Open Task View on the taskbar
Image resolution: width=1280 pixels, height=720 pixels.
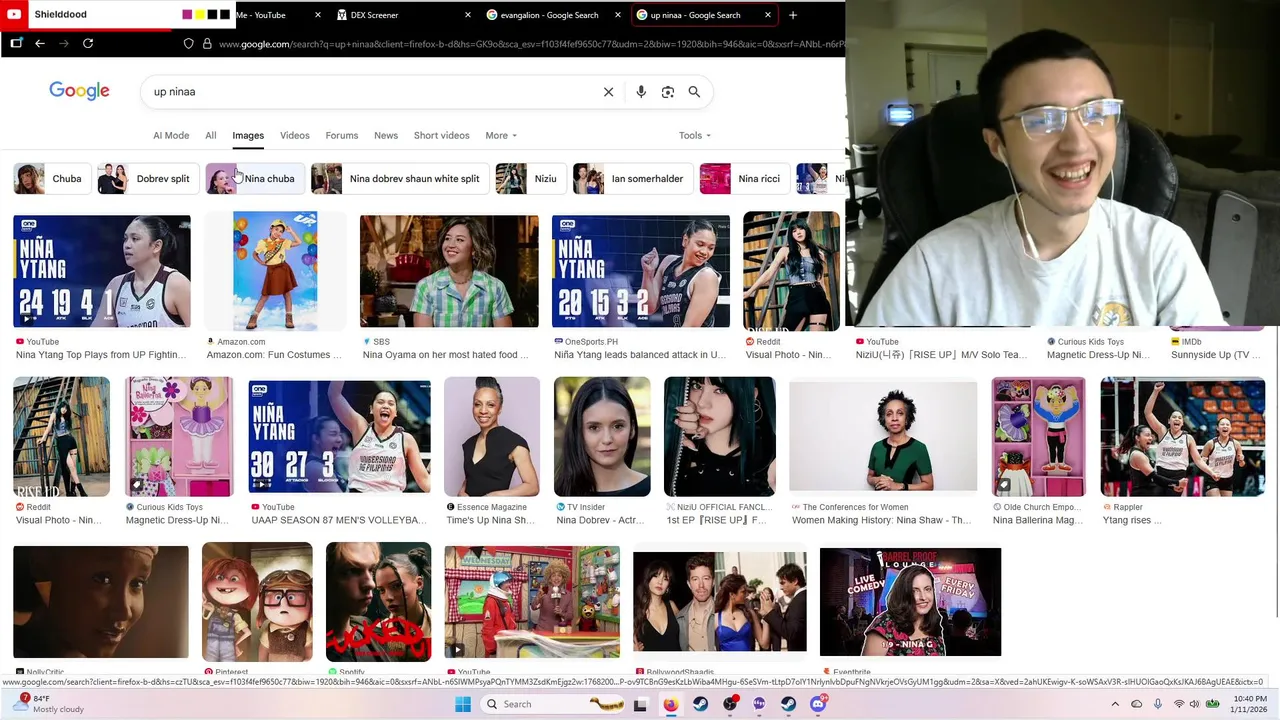click(x=641, y=704)
